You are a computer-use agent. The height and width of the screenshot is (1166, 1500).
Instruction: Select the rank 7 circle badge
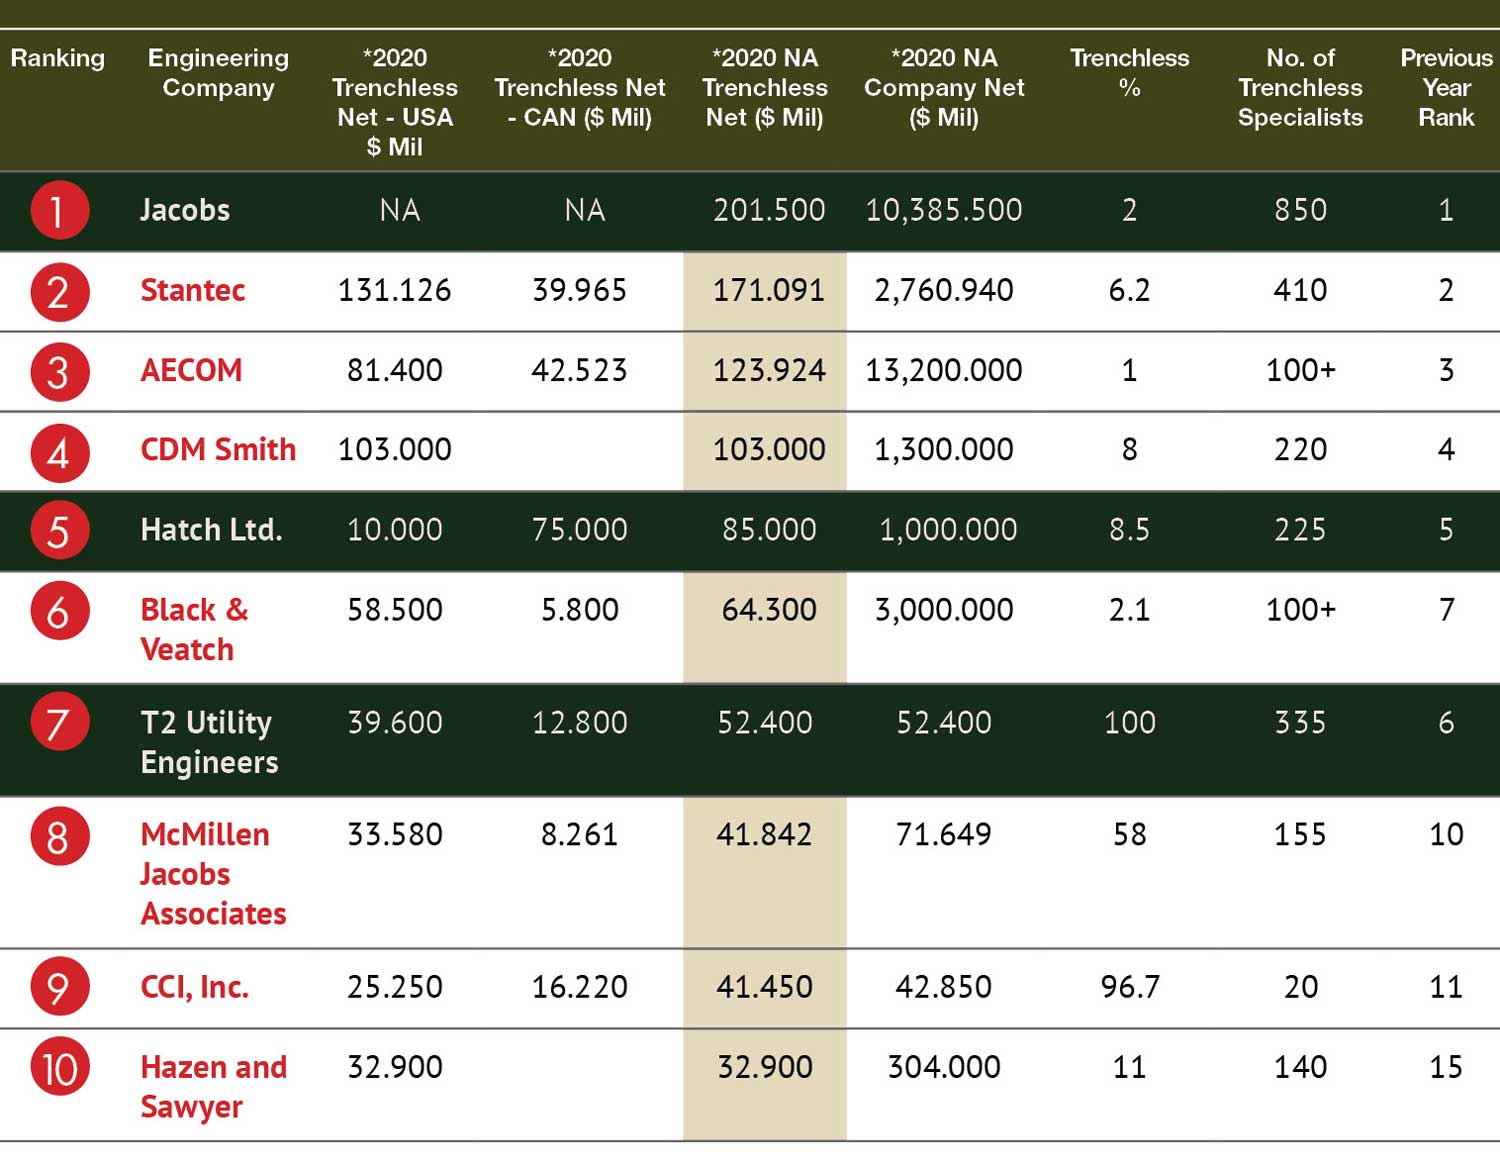point(59,723)
